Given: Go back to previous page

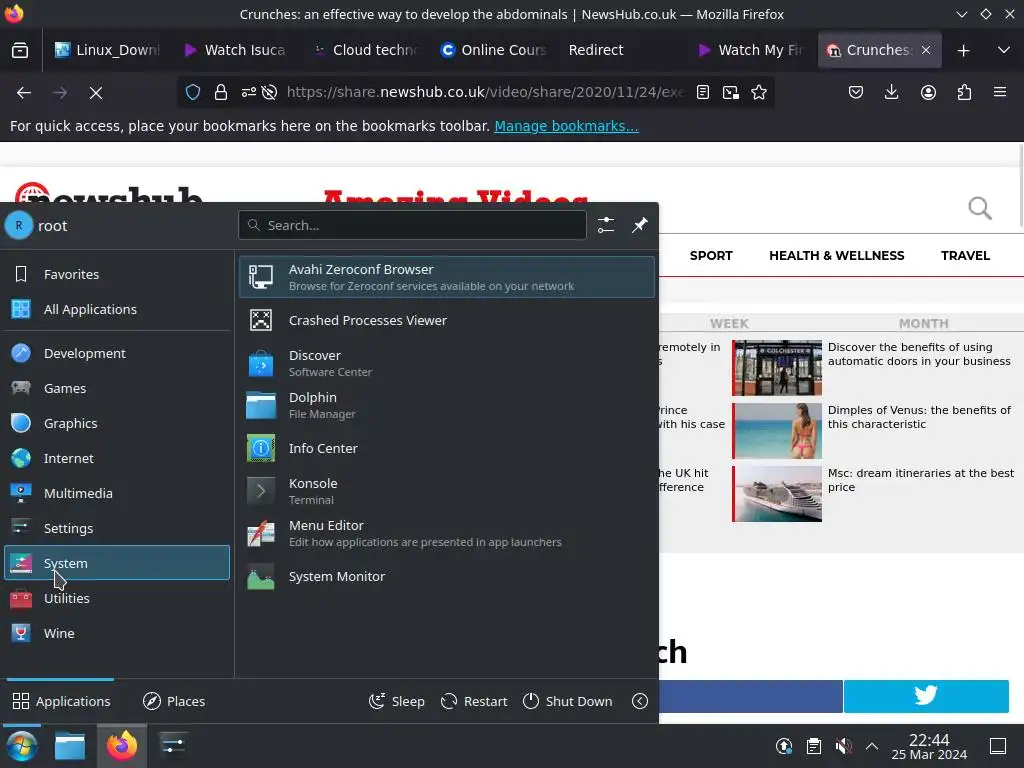Looking at the screenshot, I should (24, 93).
